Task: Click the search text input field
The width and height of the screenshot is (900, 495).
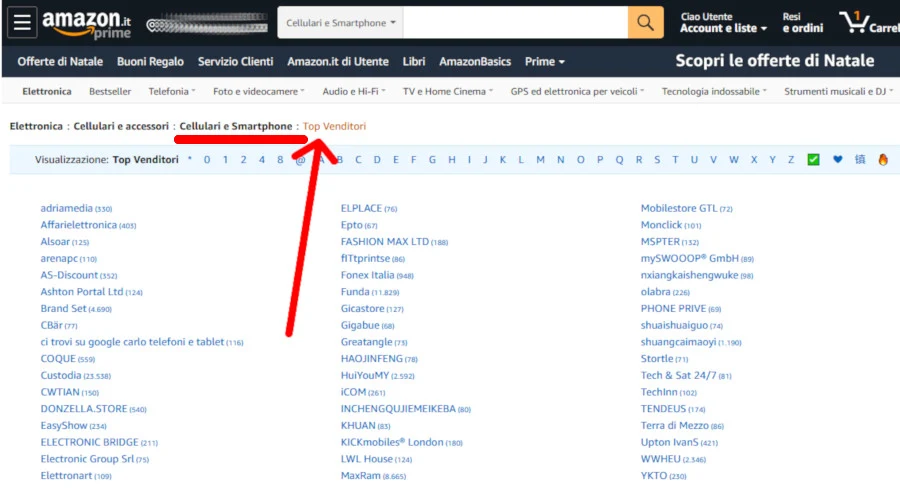Action: point(516,22)
